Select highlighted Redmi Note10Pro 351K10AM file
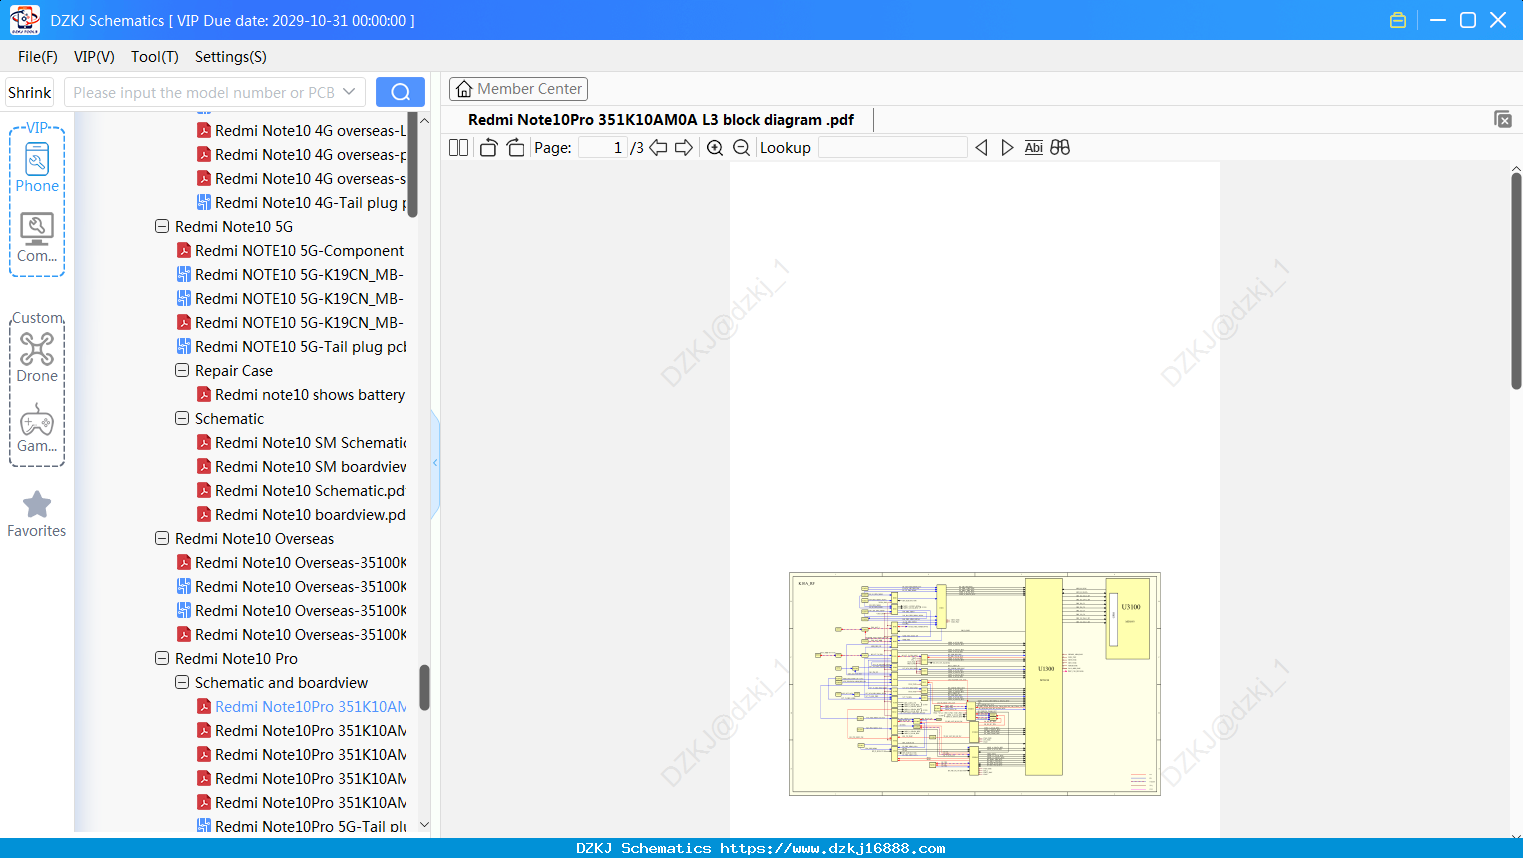 (x=302, y=706)
